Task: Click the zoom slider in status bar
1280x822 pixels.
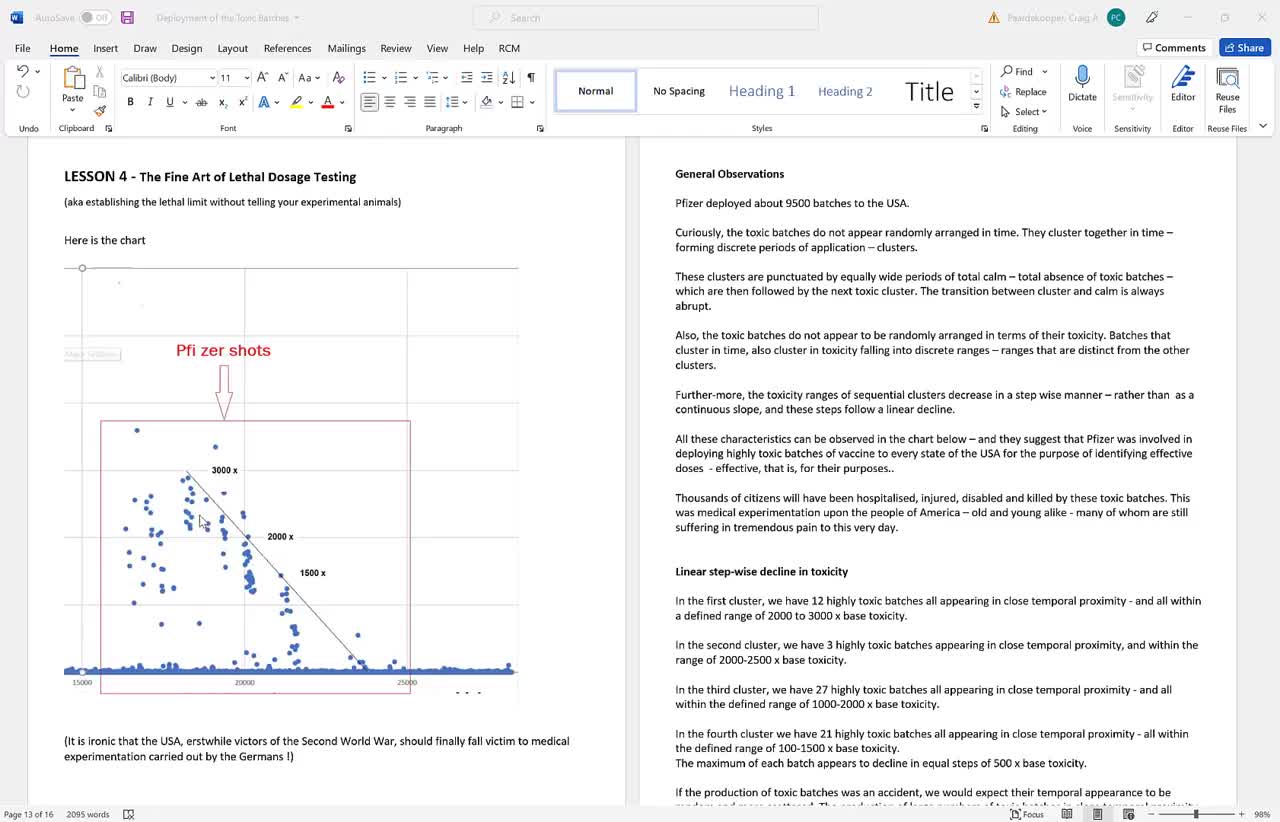Action: (1195, 814)
